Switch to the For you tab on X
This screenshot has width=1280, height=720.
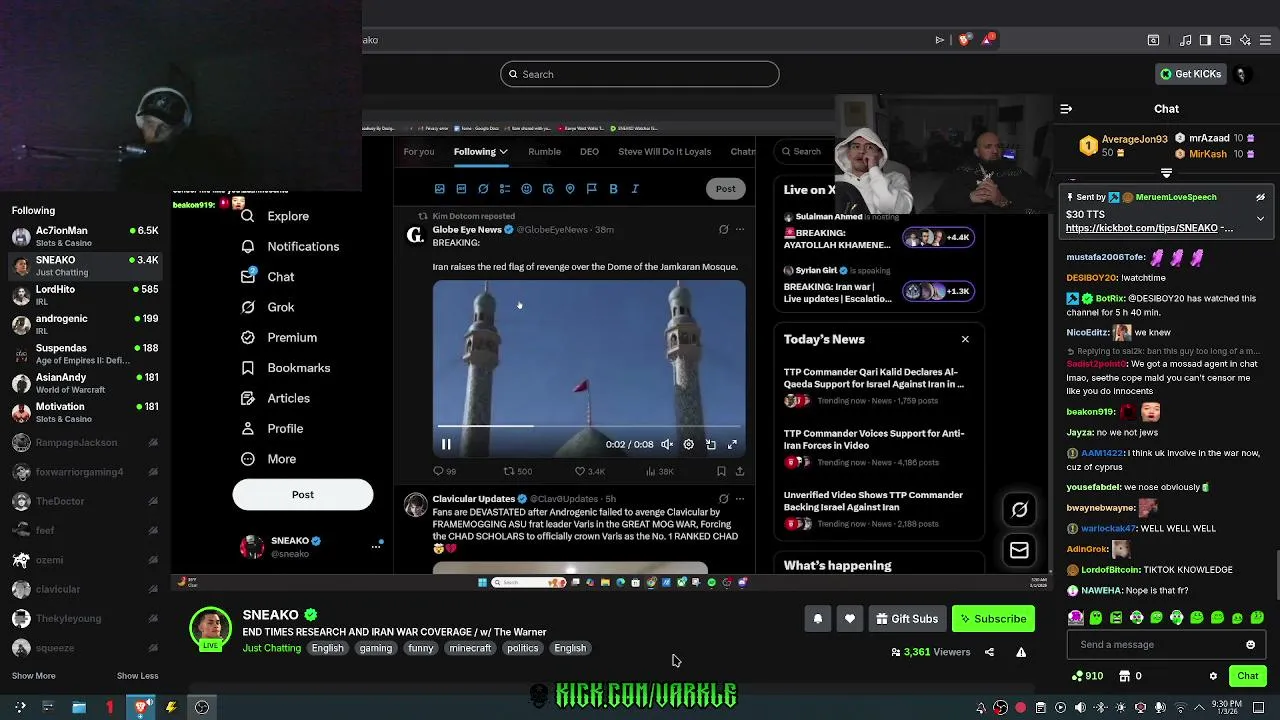click(419, 152)
